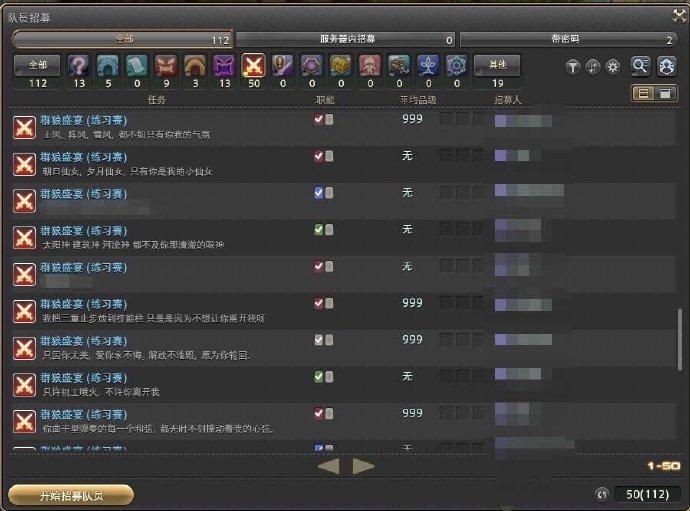The image size is (690, 511).
Task: Select the blue gear-ring category icon before 其他
Action: coord(456,66)
